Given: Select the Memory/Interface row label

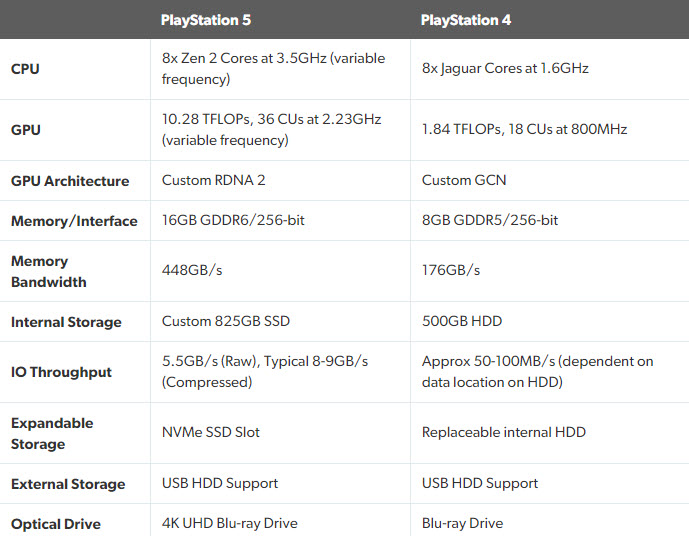Looking at the screenshot, I should (x=74, y=221).
